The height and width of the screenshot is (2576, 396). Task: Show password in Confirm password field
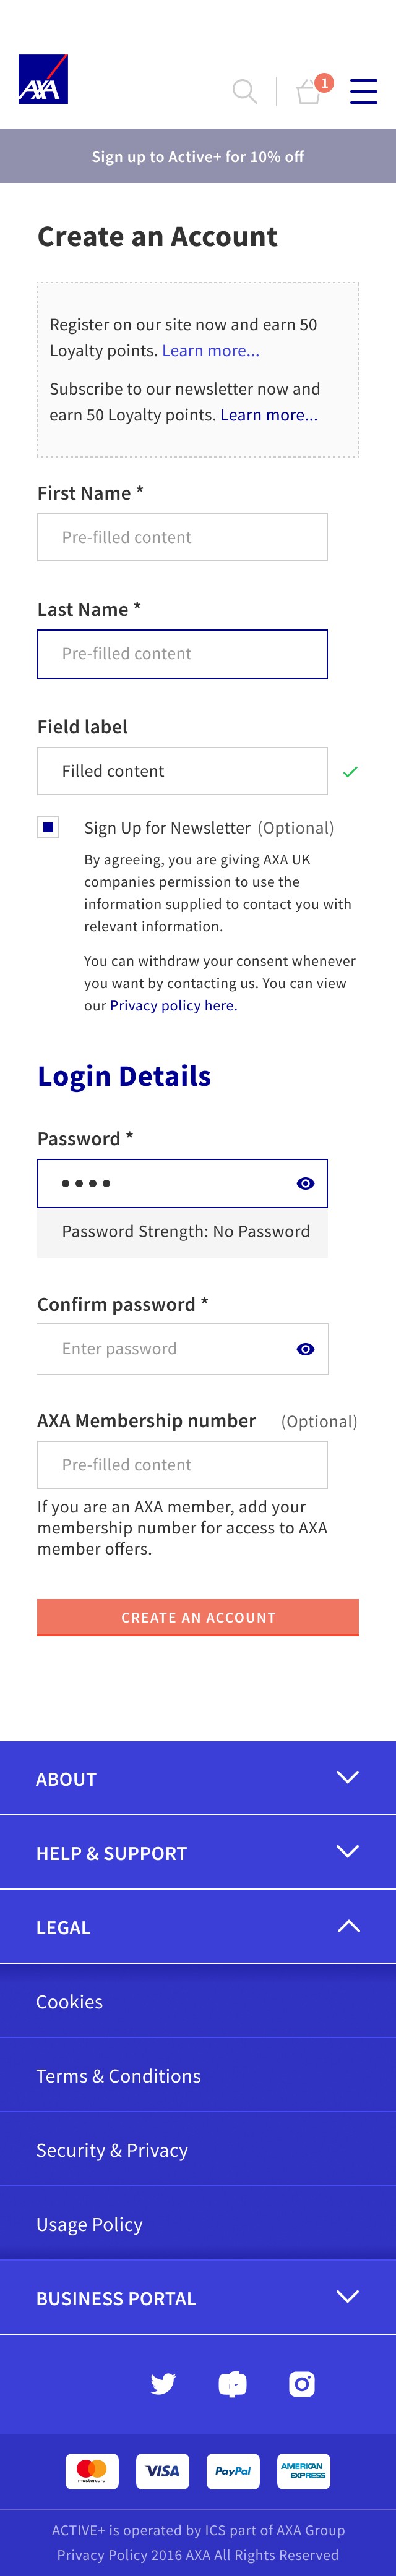tap(306, 1349)
